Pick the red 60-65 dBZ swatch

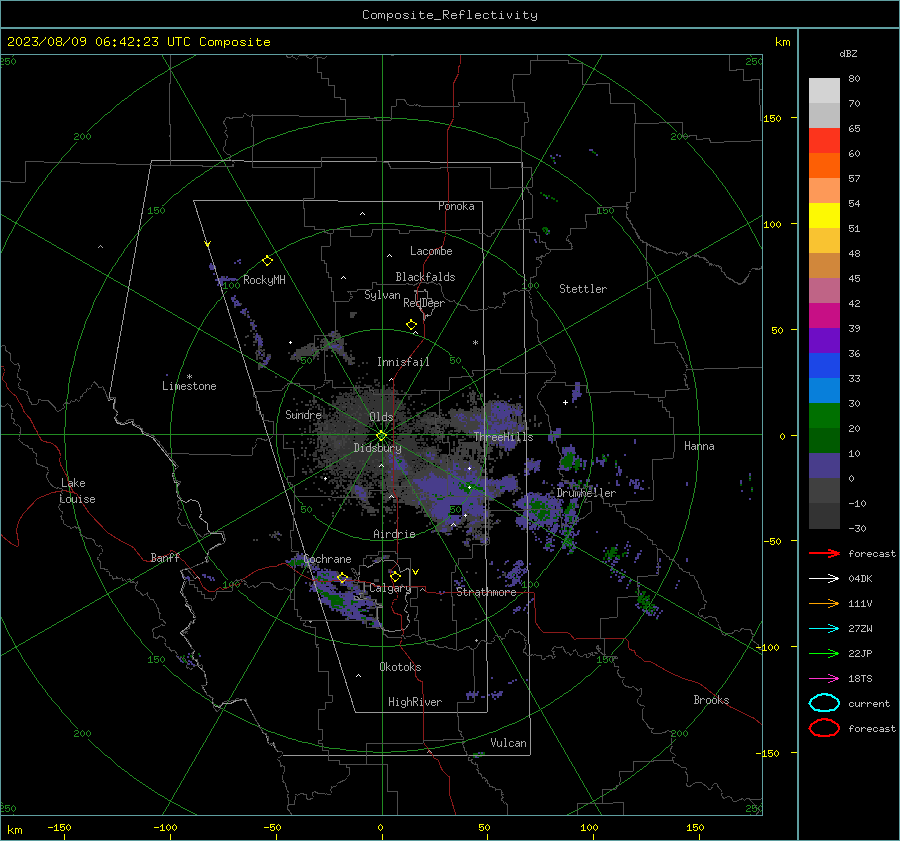[824, 141]
